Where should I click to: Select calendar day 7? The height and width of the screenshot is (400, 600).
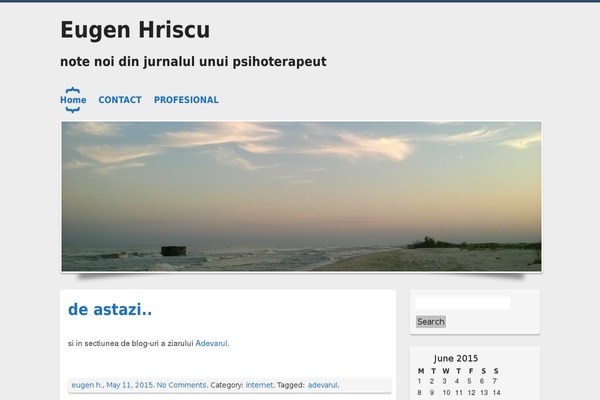pos(494,381)
